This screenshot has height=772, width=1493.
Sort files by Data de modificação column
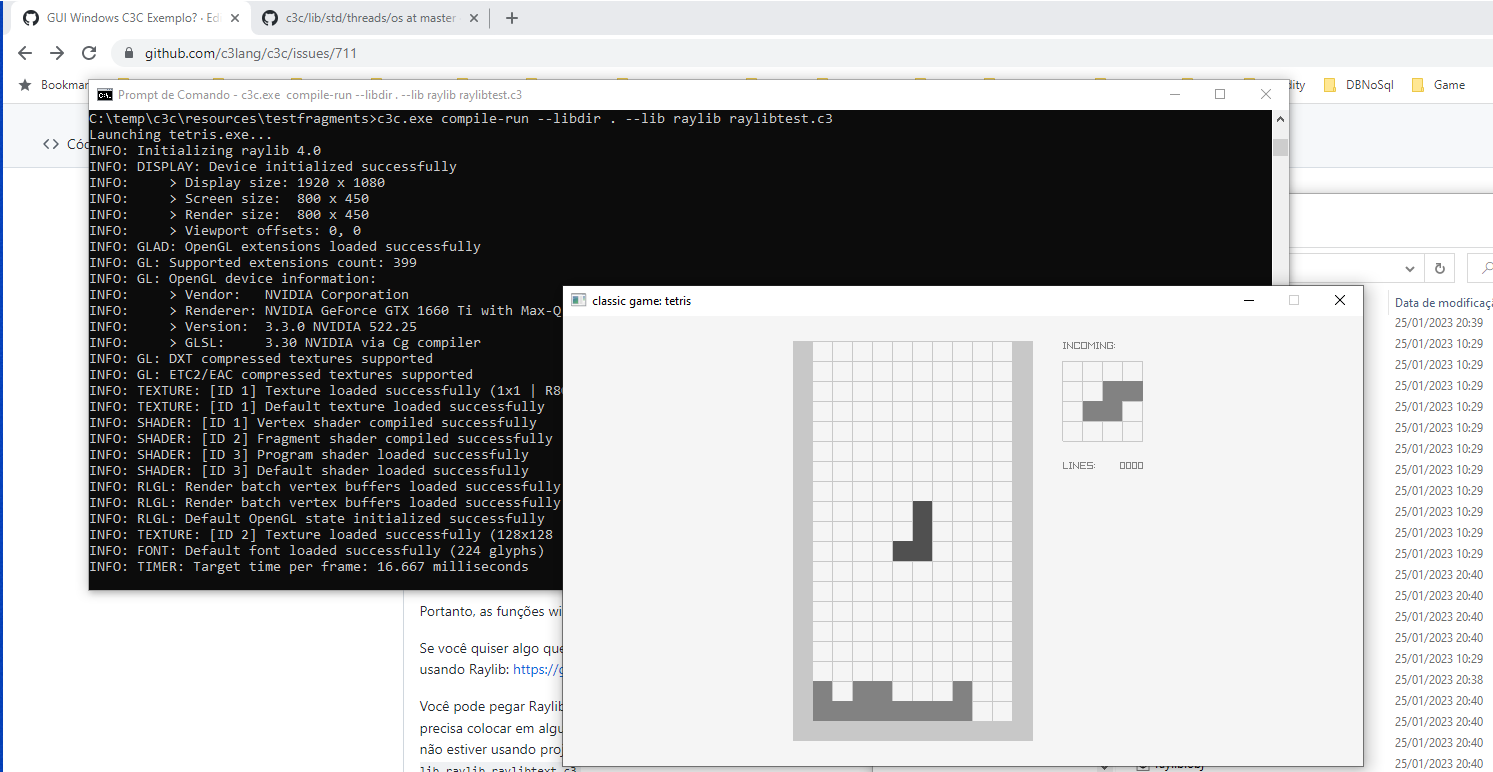[1441, 301]
